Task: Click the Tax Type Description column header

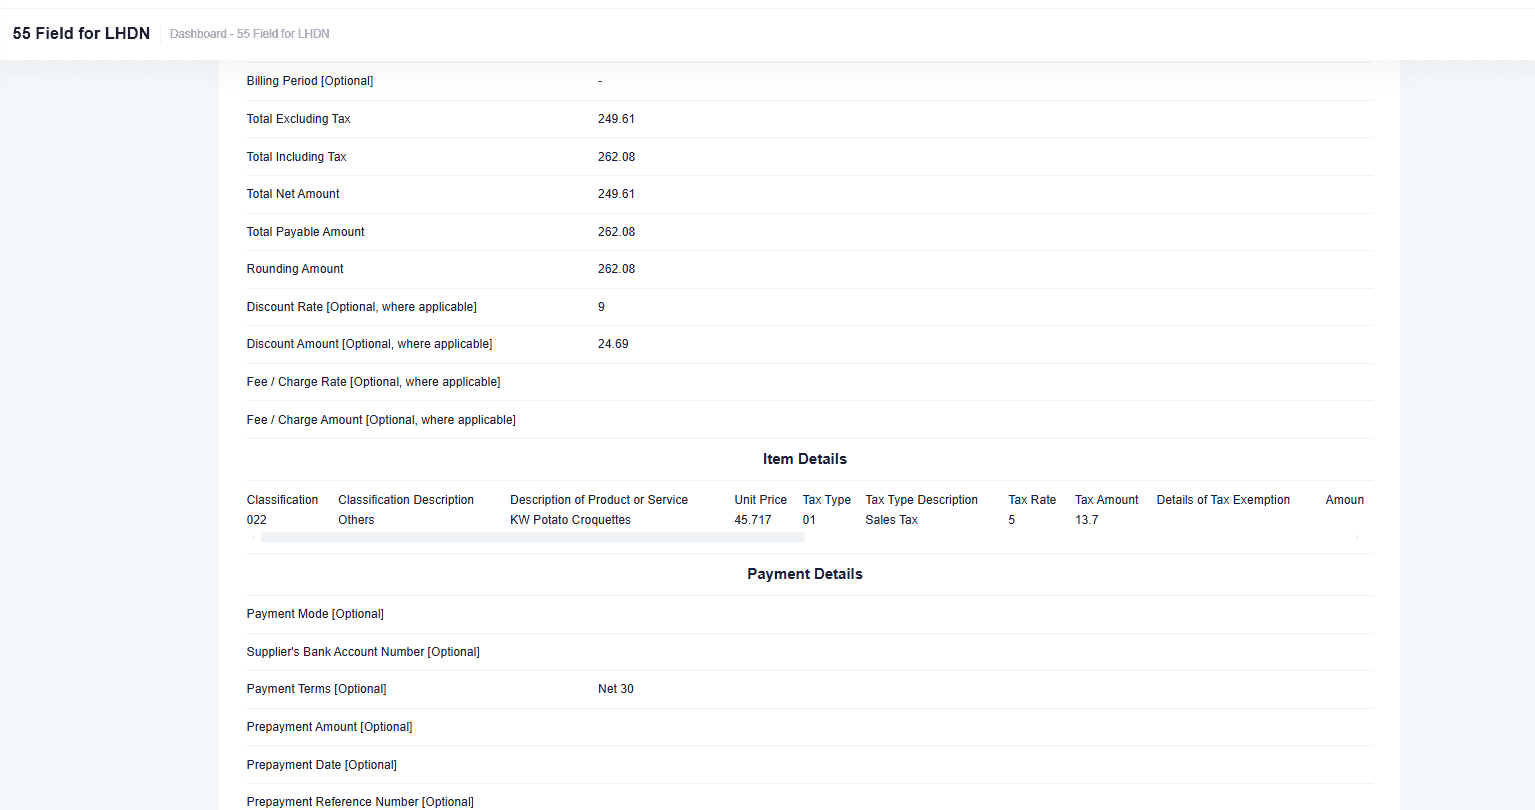Action: (x=921, y=500)
